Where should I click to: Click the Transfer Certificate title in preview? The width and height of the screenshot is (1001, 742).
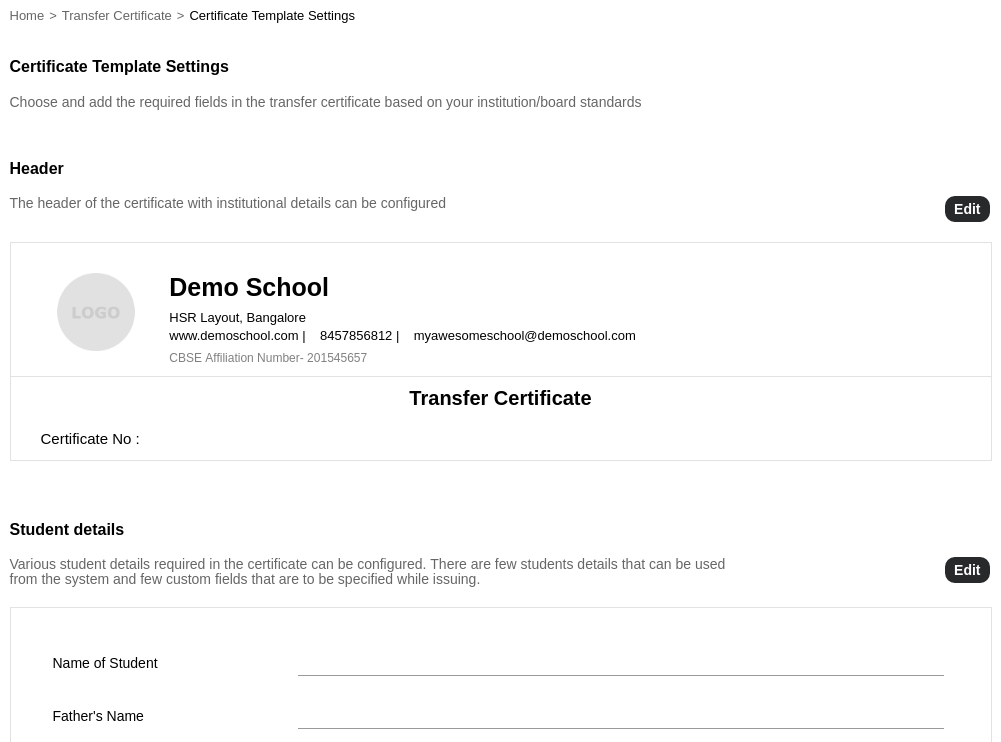pos(500,398)
